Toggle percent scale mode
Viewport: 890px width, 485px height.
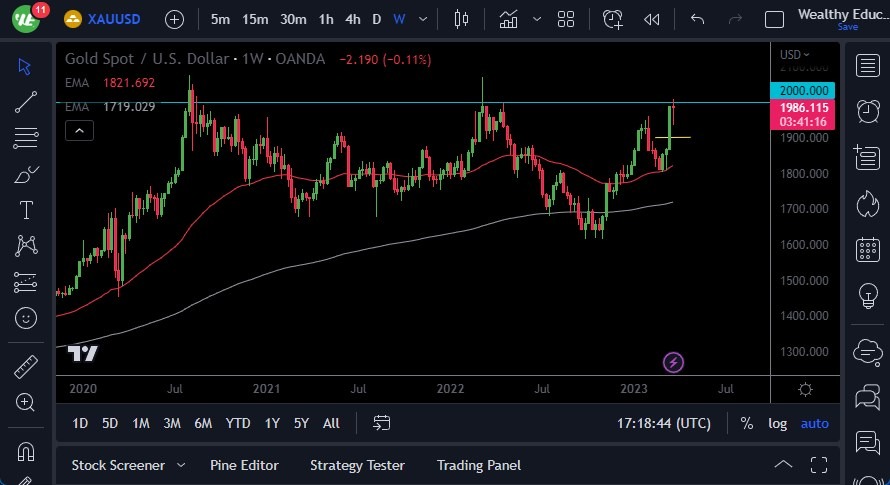tap(746, 423)
